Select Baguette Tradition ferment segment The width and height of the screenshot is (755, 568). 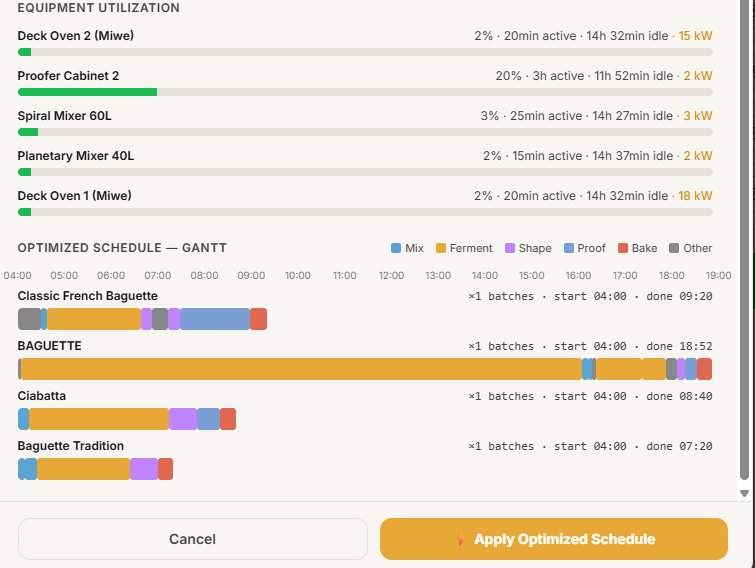83,469
